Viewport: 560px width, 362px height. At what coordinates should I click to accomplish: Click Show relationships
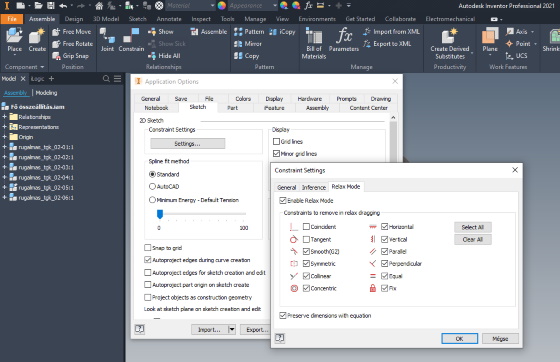[161, 32]
